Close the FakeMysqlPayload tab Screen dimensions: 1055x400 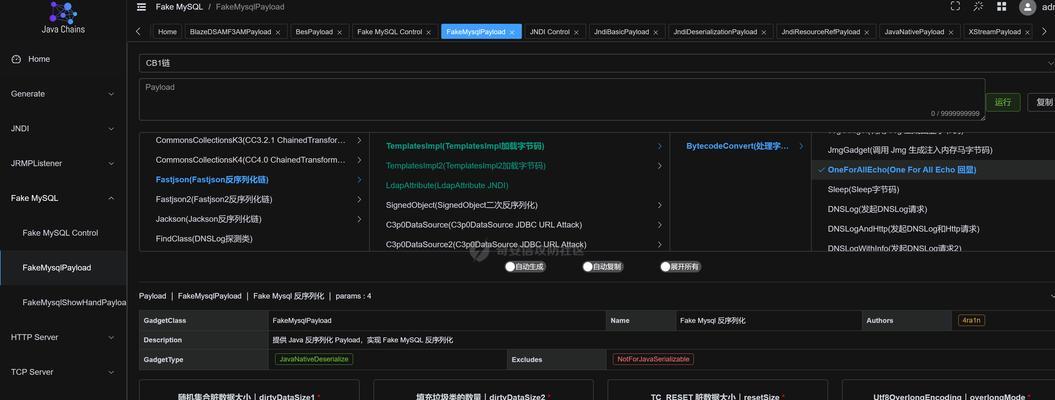coord(512,32)
